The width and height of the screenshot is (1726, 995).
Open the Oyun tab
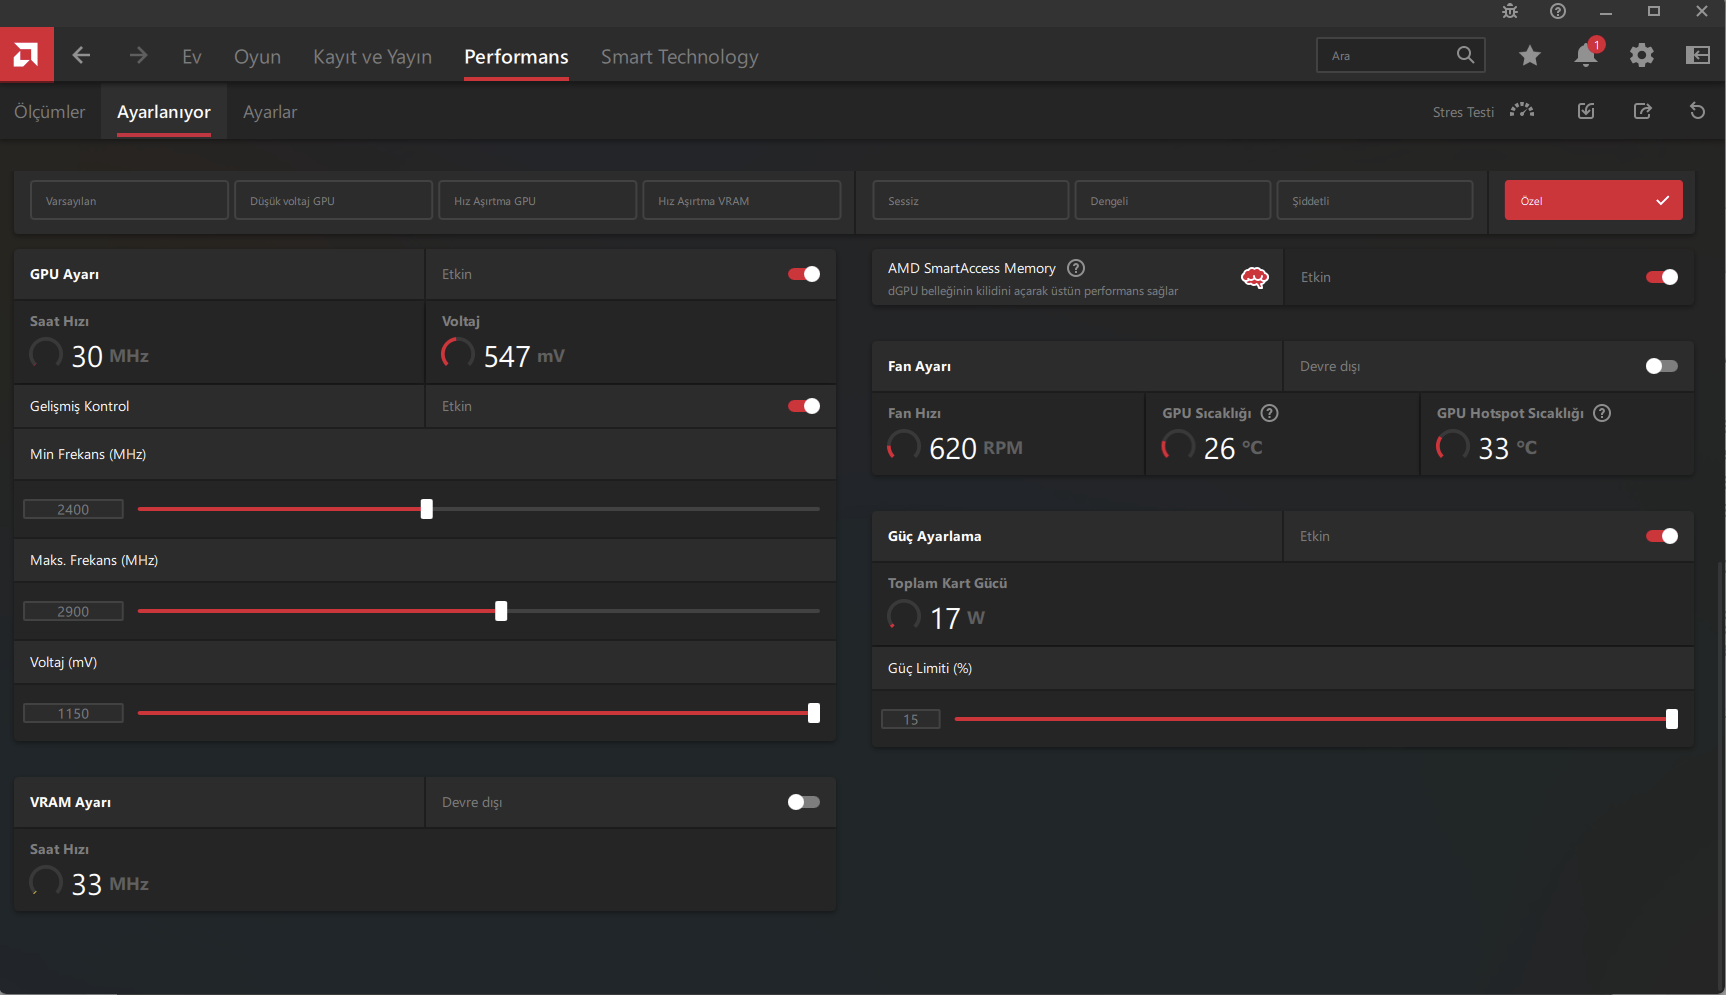point(257,57)
